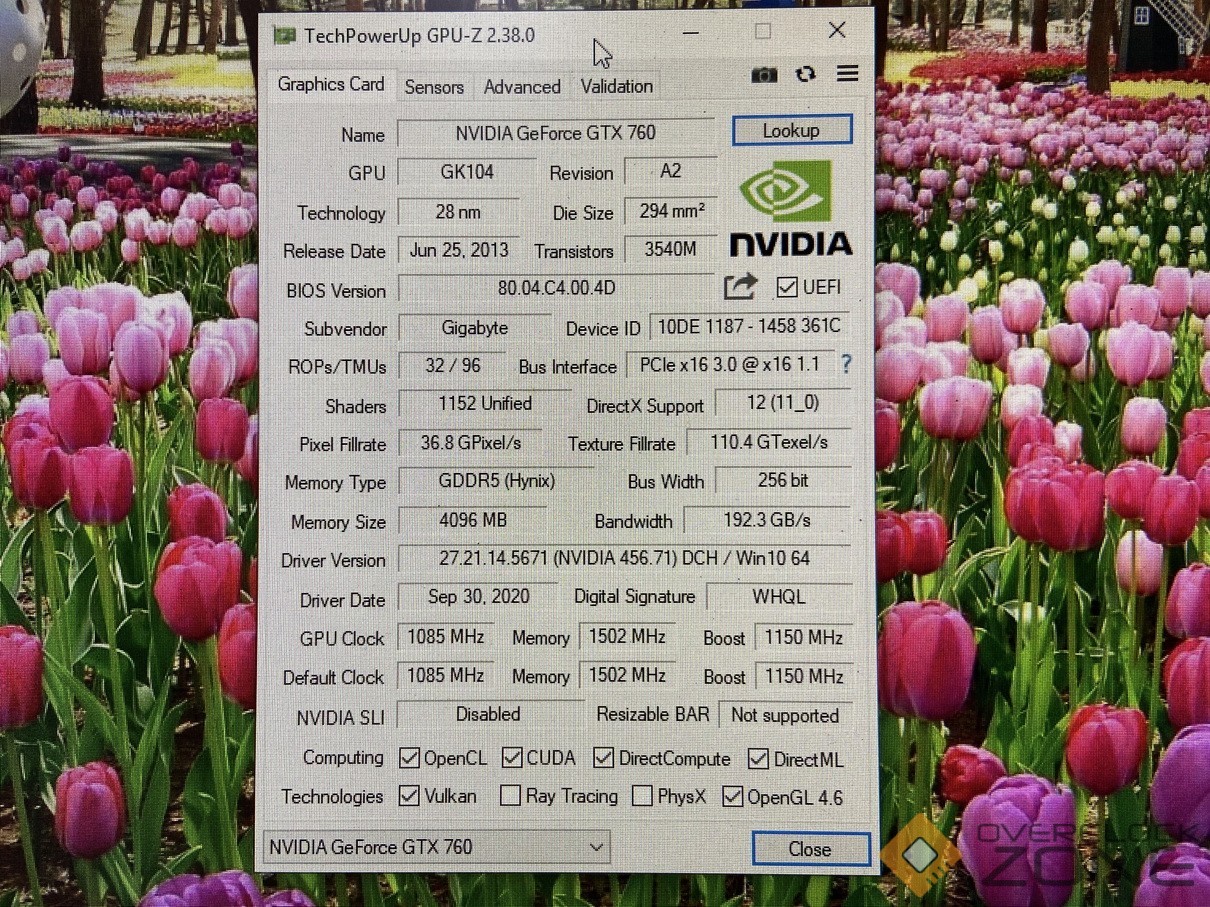Click the Lookup button

pyautogui.click(x=791, y=130)
